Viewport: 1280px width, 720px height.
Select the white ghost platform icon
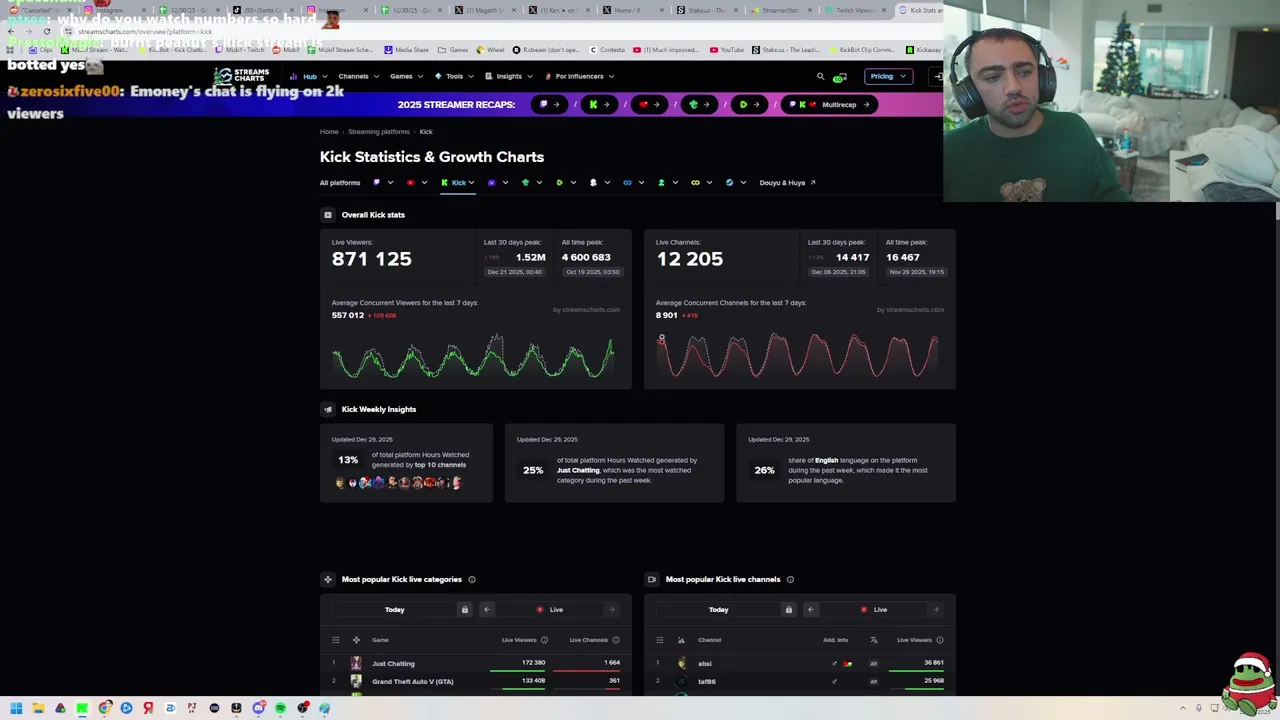[593, 183]
